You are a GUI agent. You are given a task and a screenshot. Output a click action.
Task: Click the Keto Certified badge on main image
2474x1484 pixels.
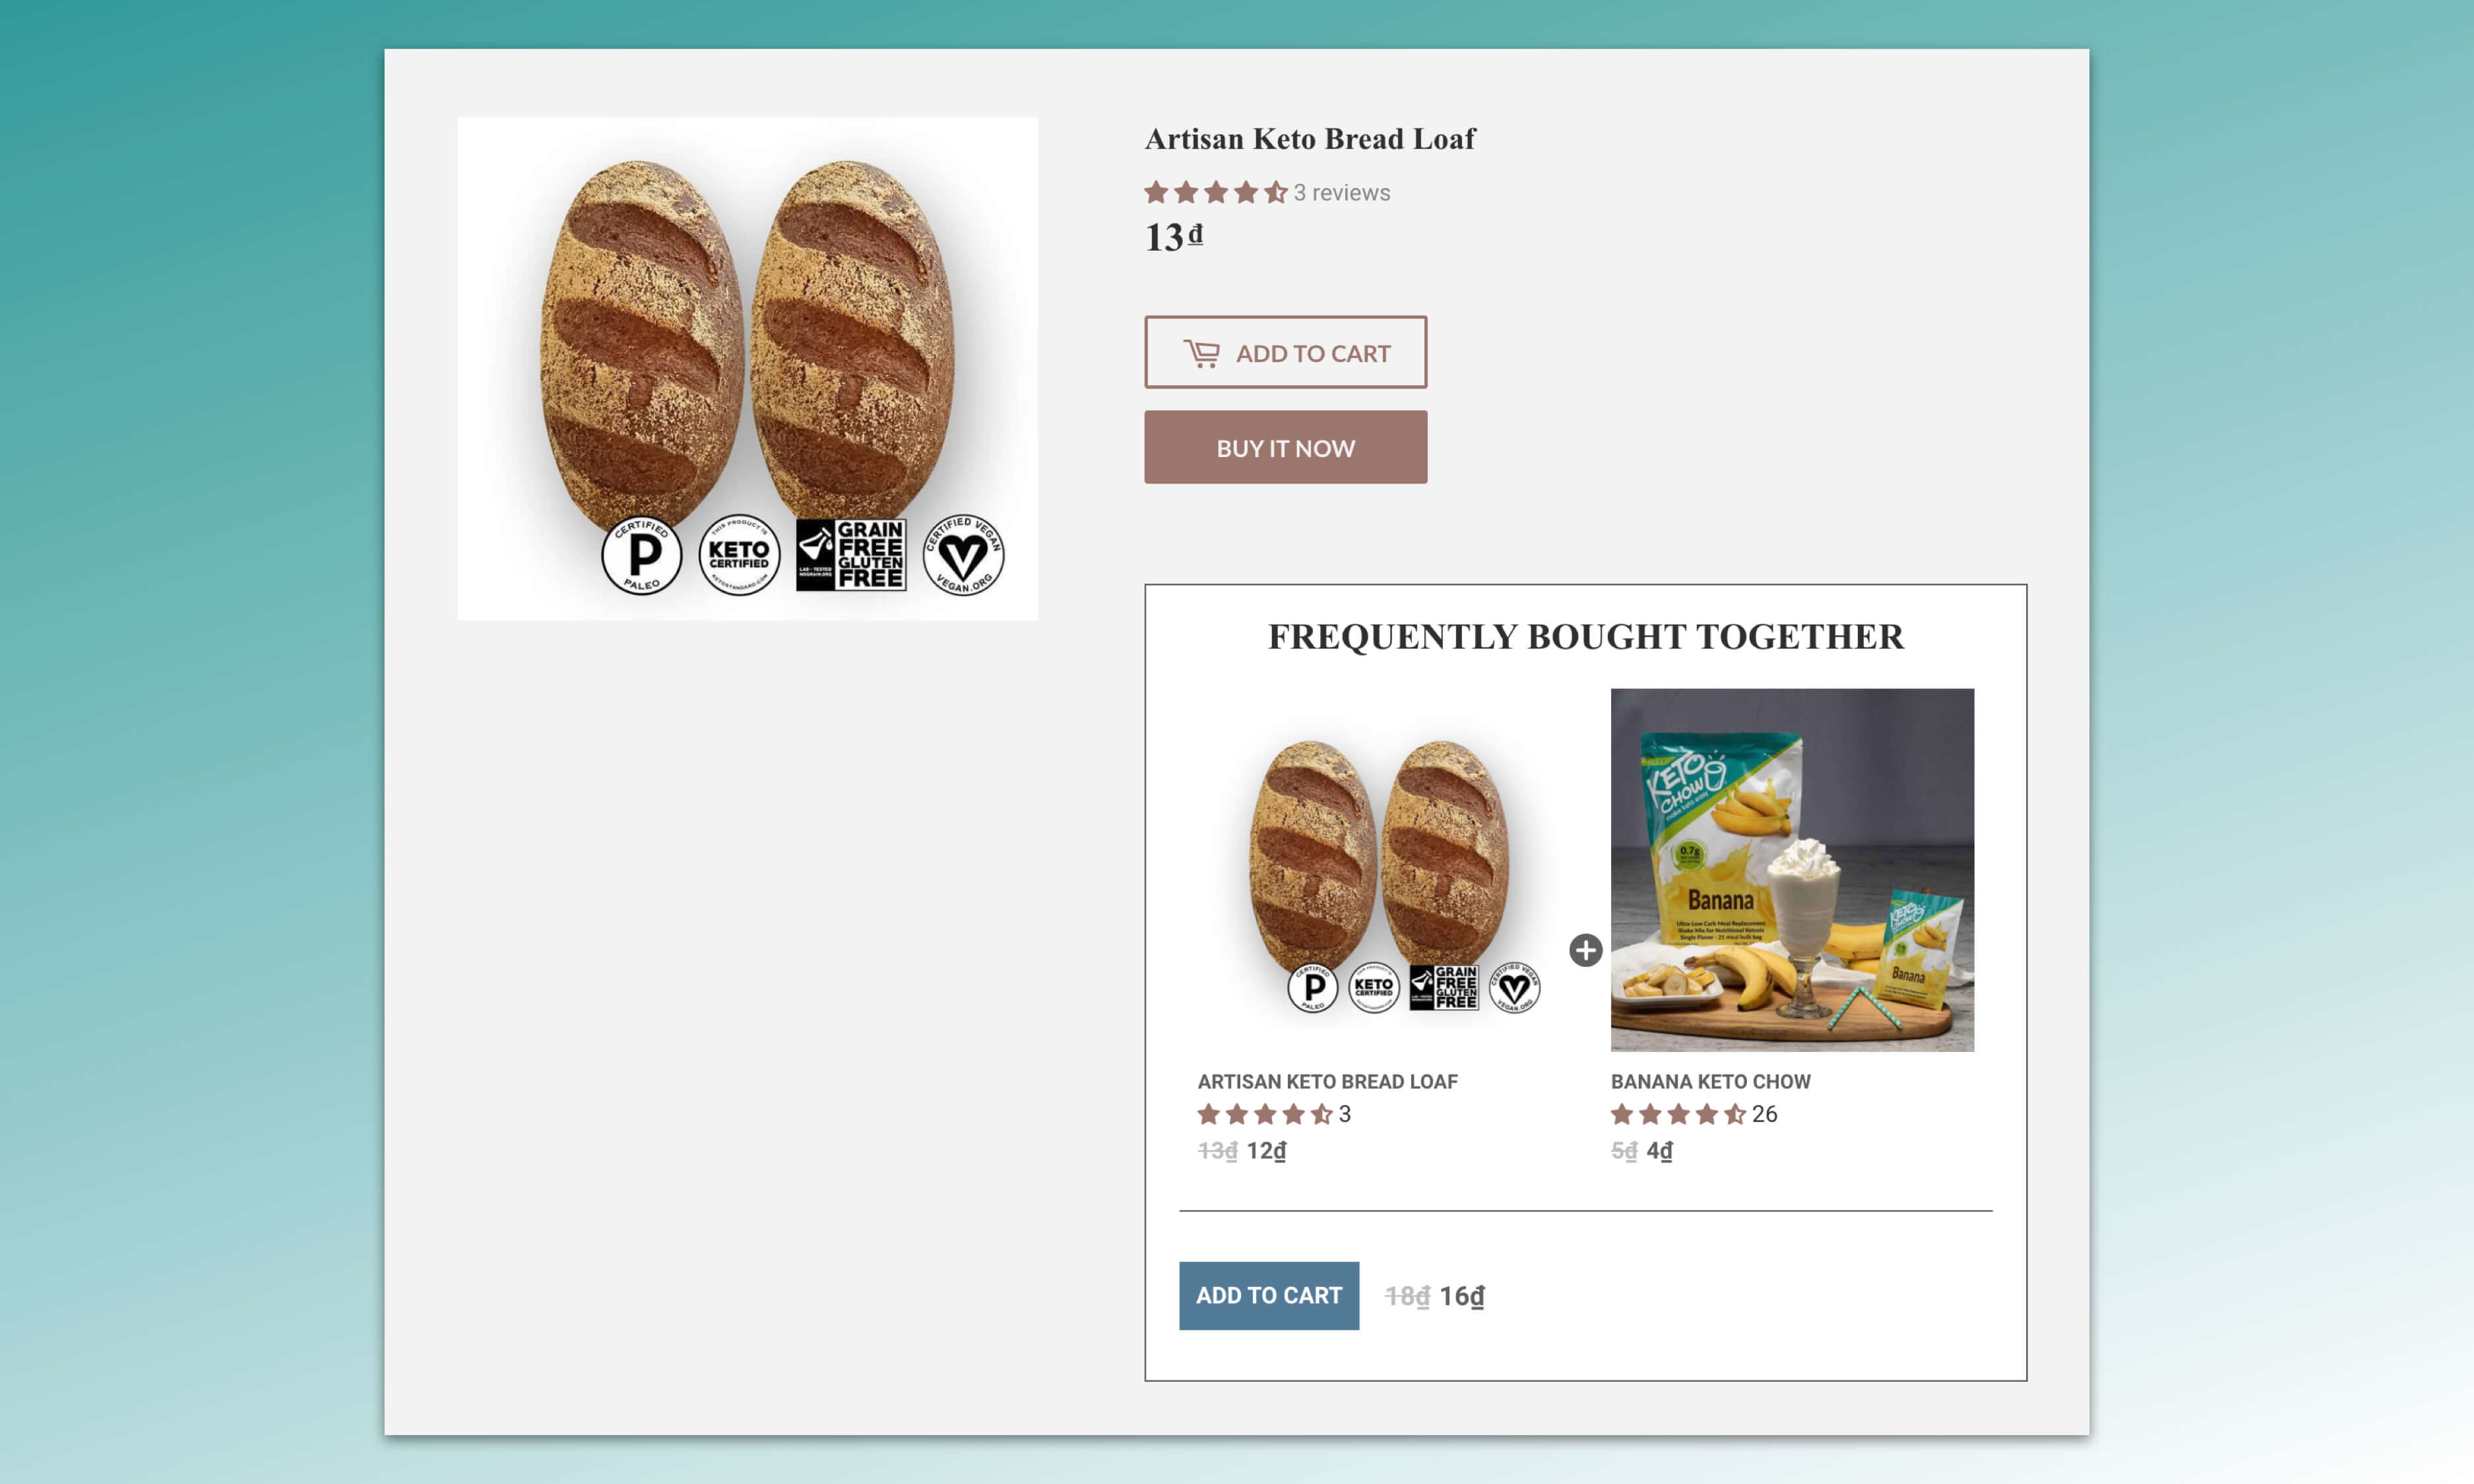tap(739, 556)
